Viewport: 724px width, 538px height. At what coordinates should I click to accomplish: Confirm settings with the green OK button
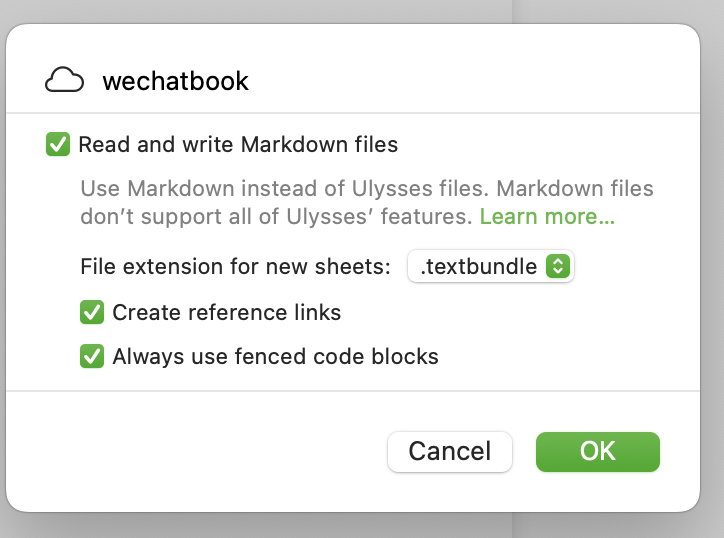pos(597,451)
